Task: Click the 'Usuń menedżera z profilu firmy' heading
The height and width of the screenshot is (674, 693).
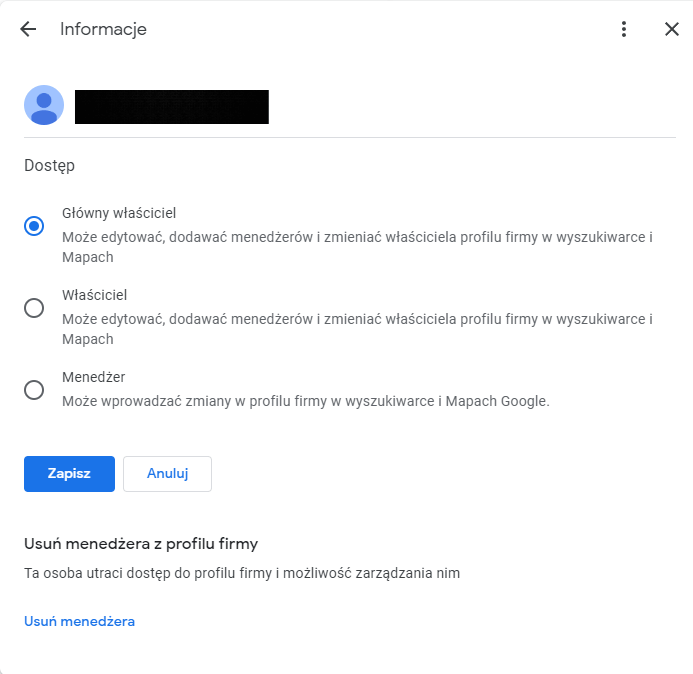Action: (141, 544)
